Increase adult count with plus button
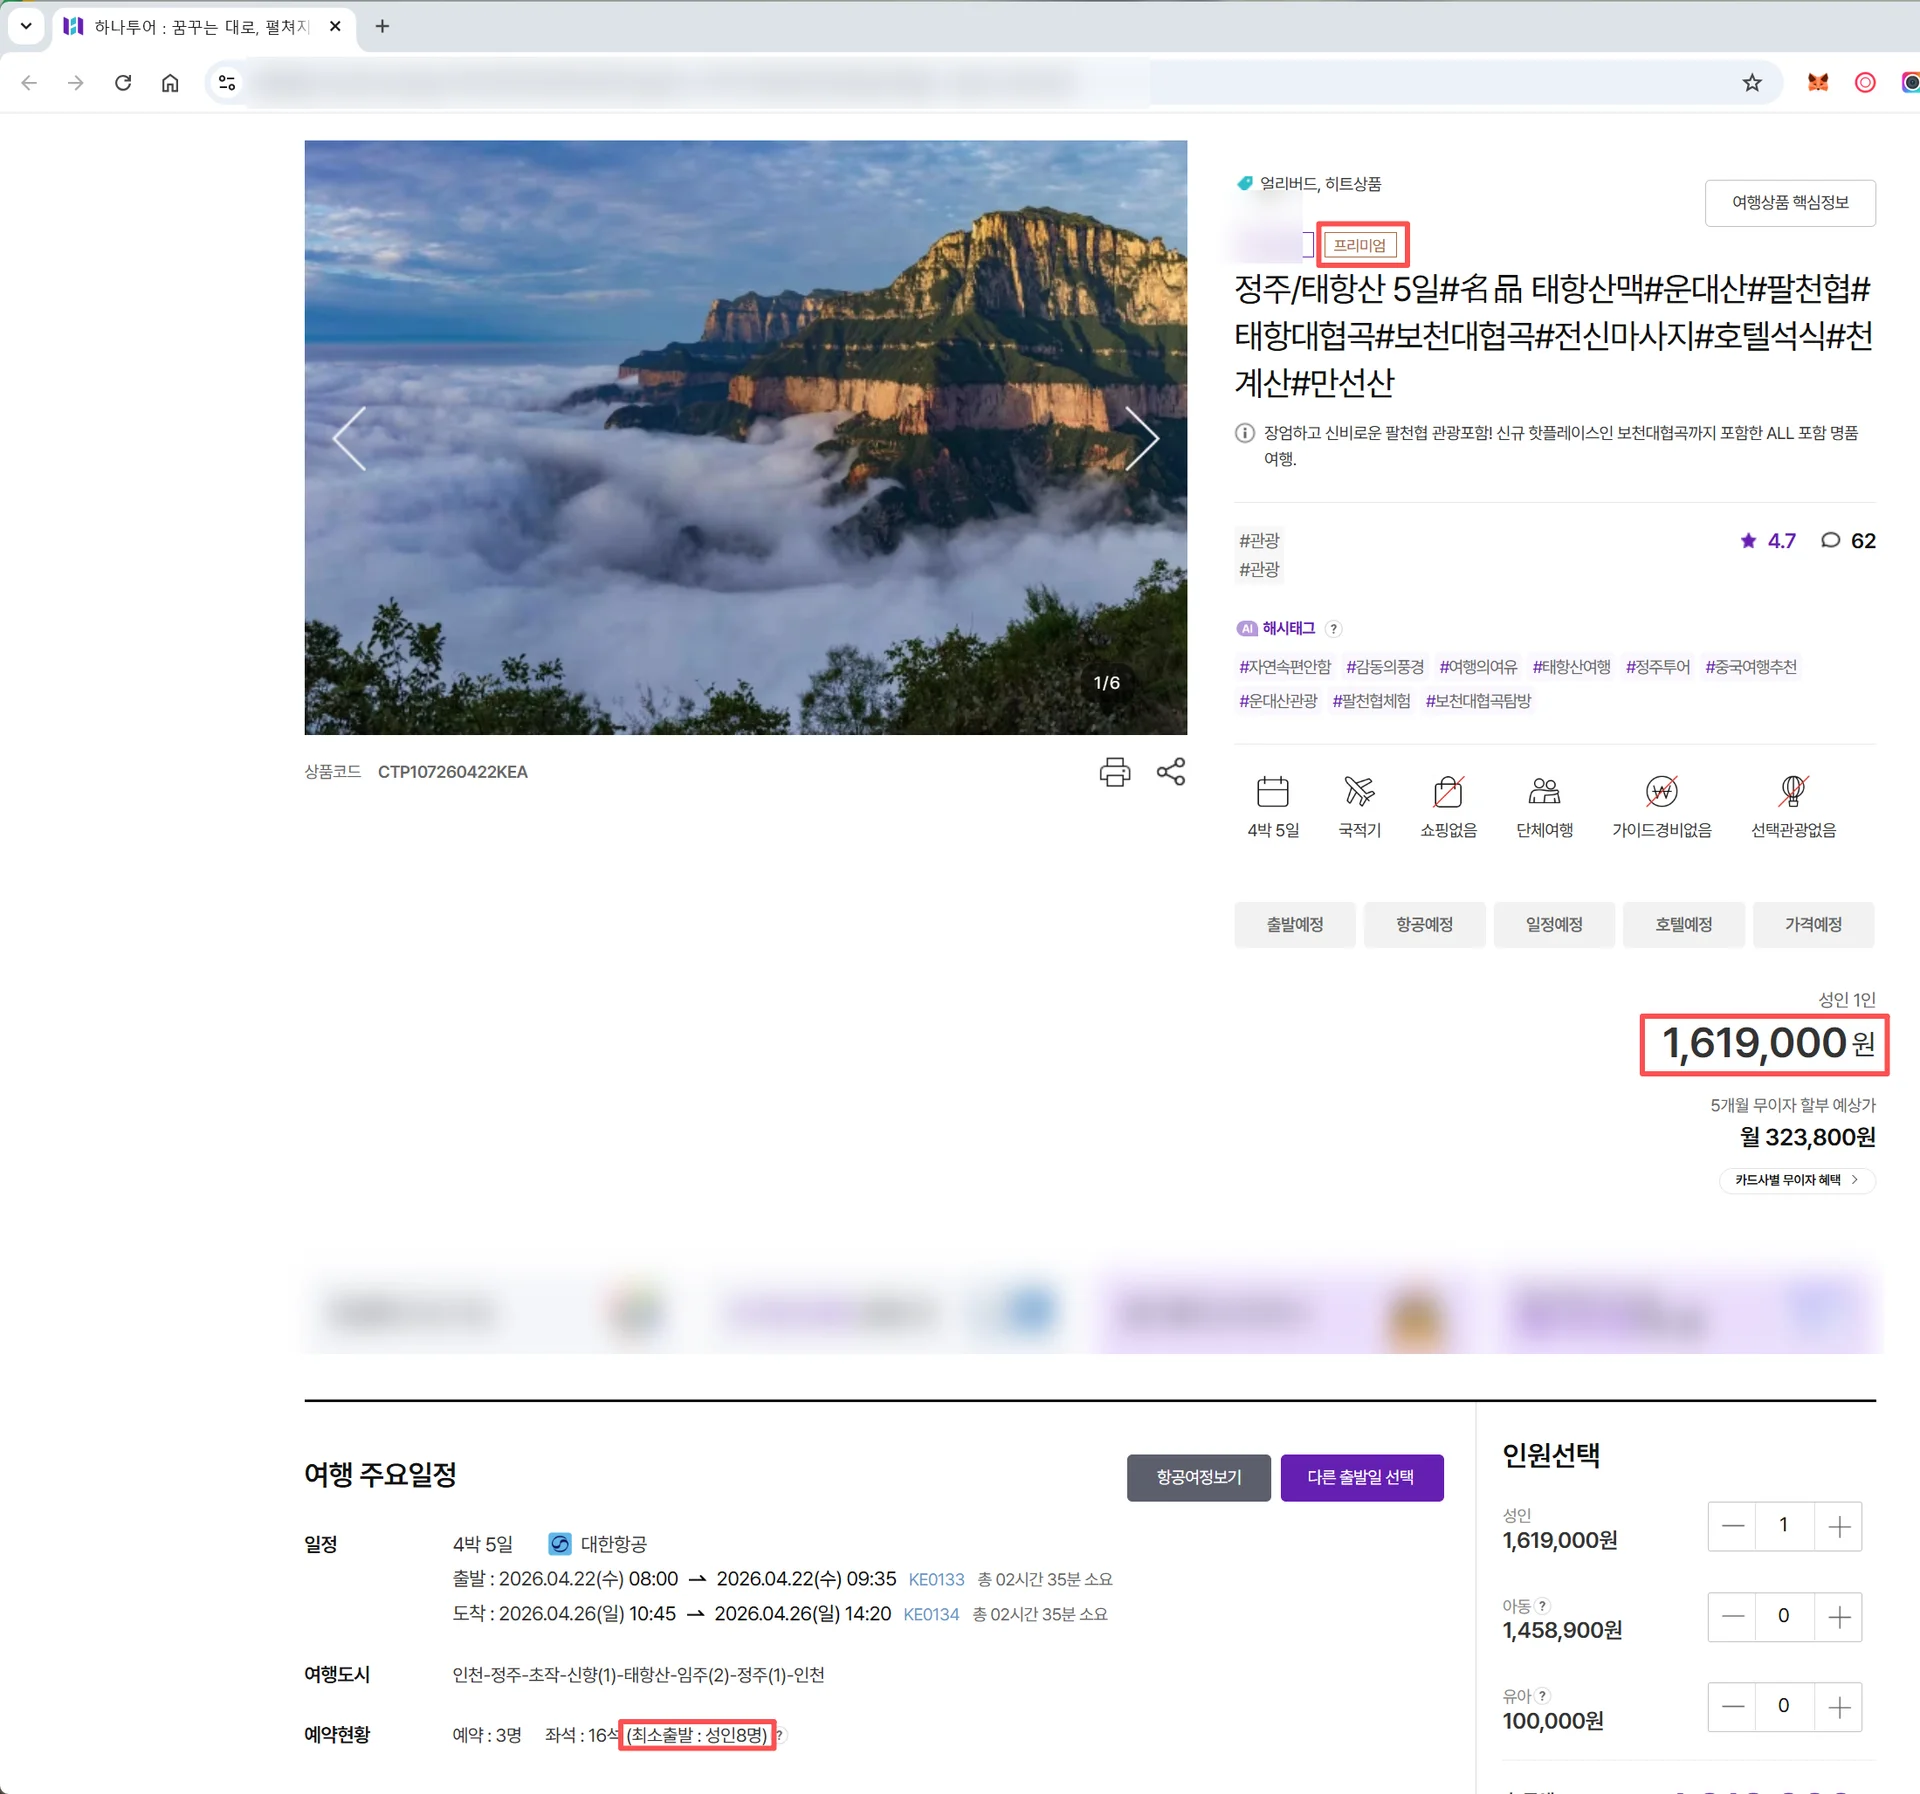 pyautogui.click(x=1838, y=1526)
